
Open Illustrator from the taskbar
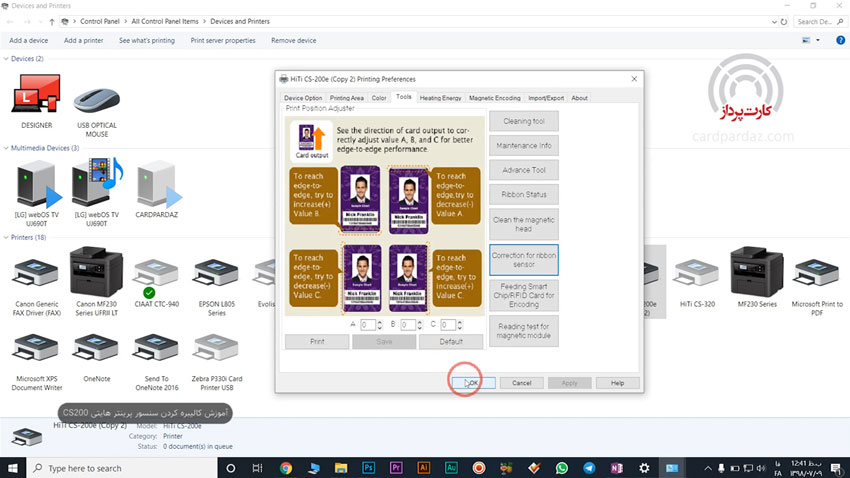[423, 468]
